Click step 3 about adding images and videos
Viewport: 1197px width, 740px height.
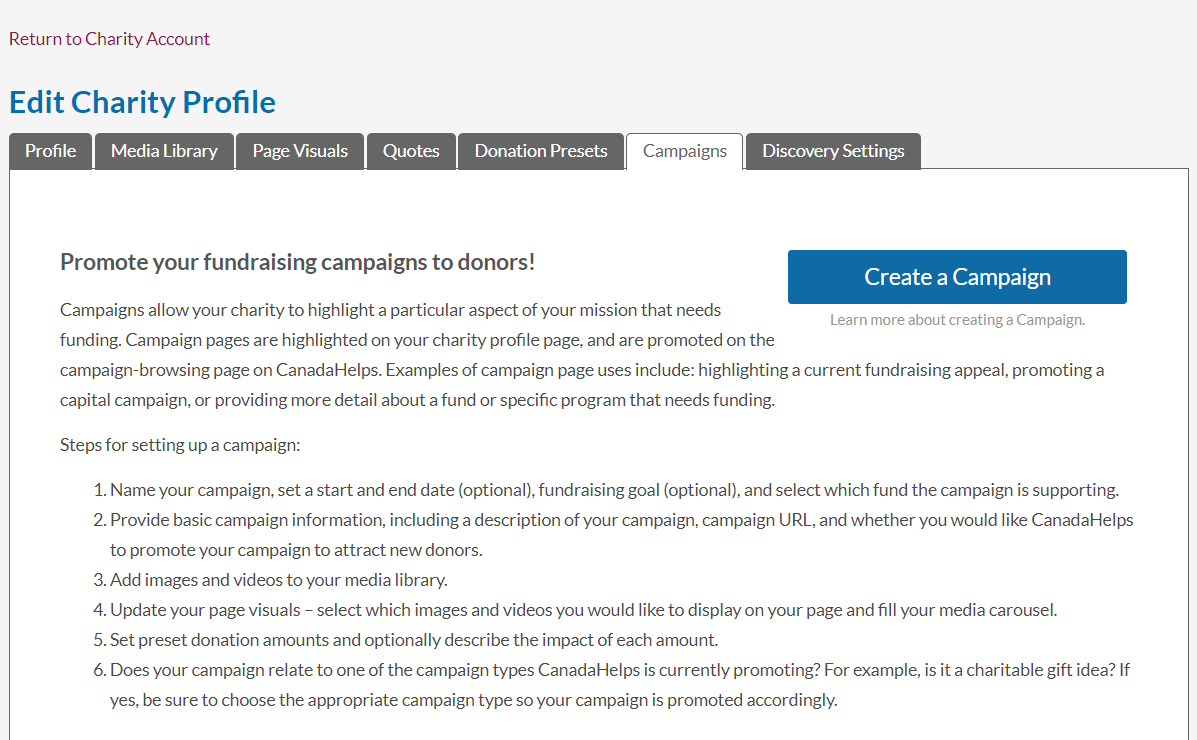(x=278, y=580)
